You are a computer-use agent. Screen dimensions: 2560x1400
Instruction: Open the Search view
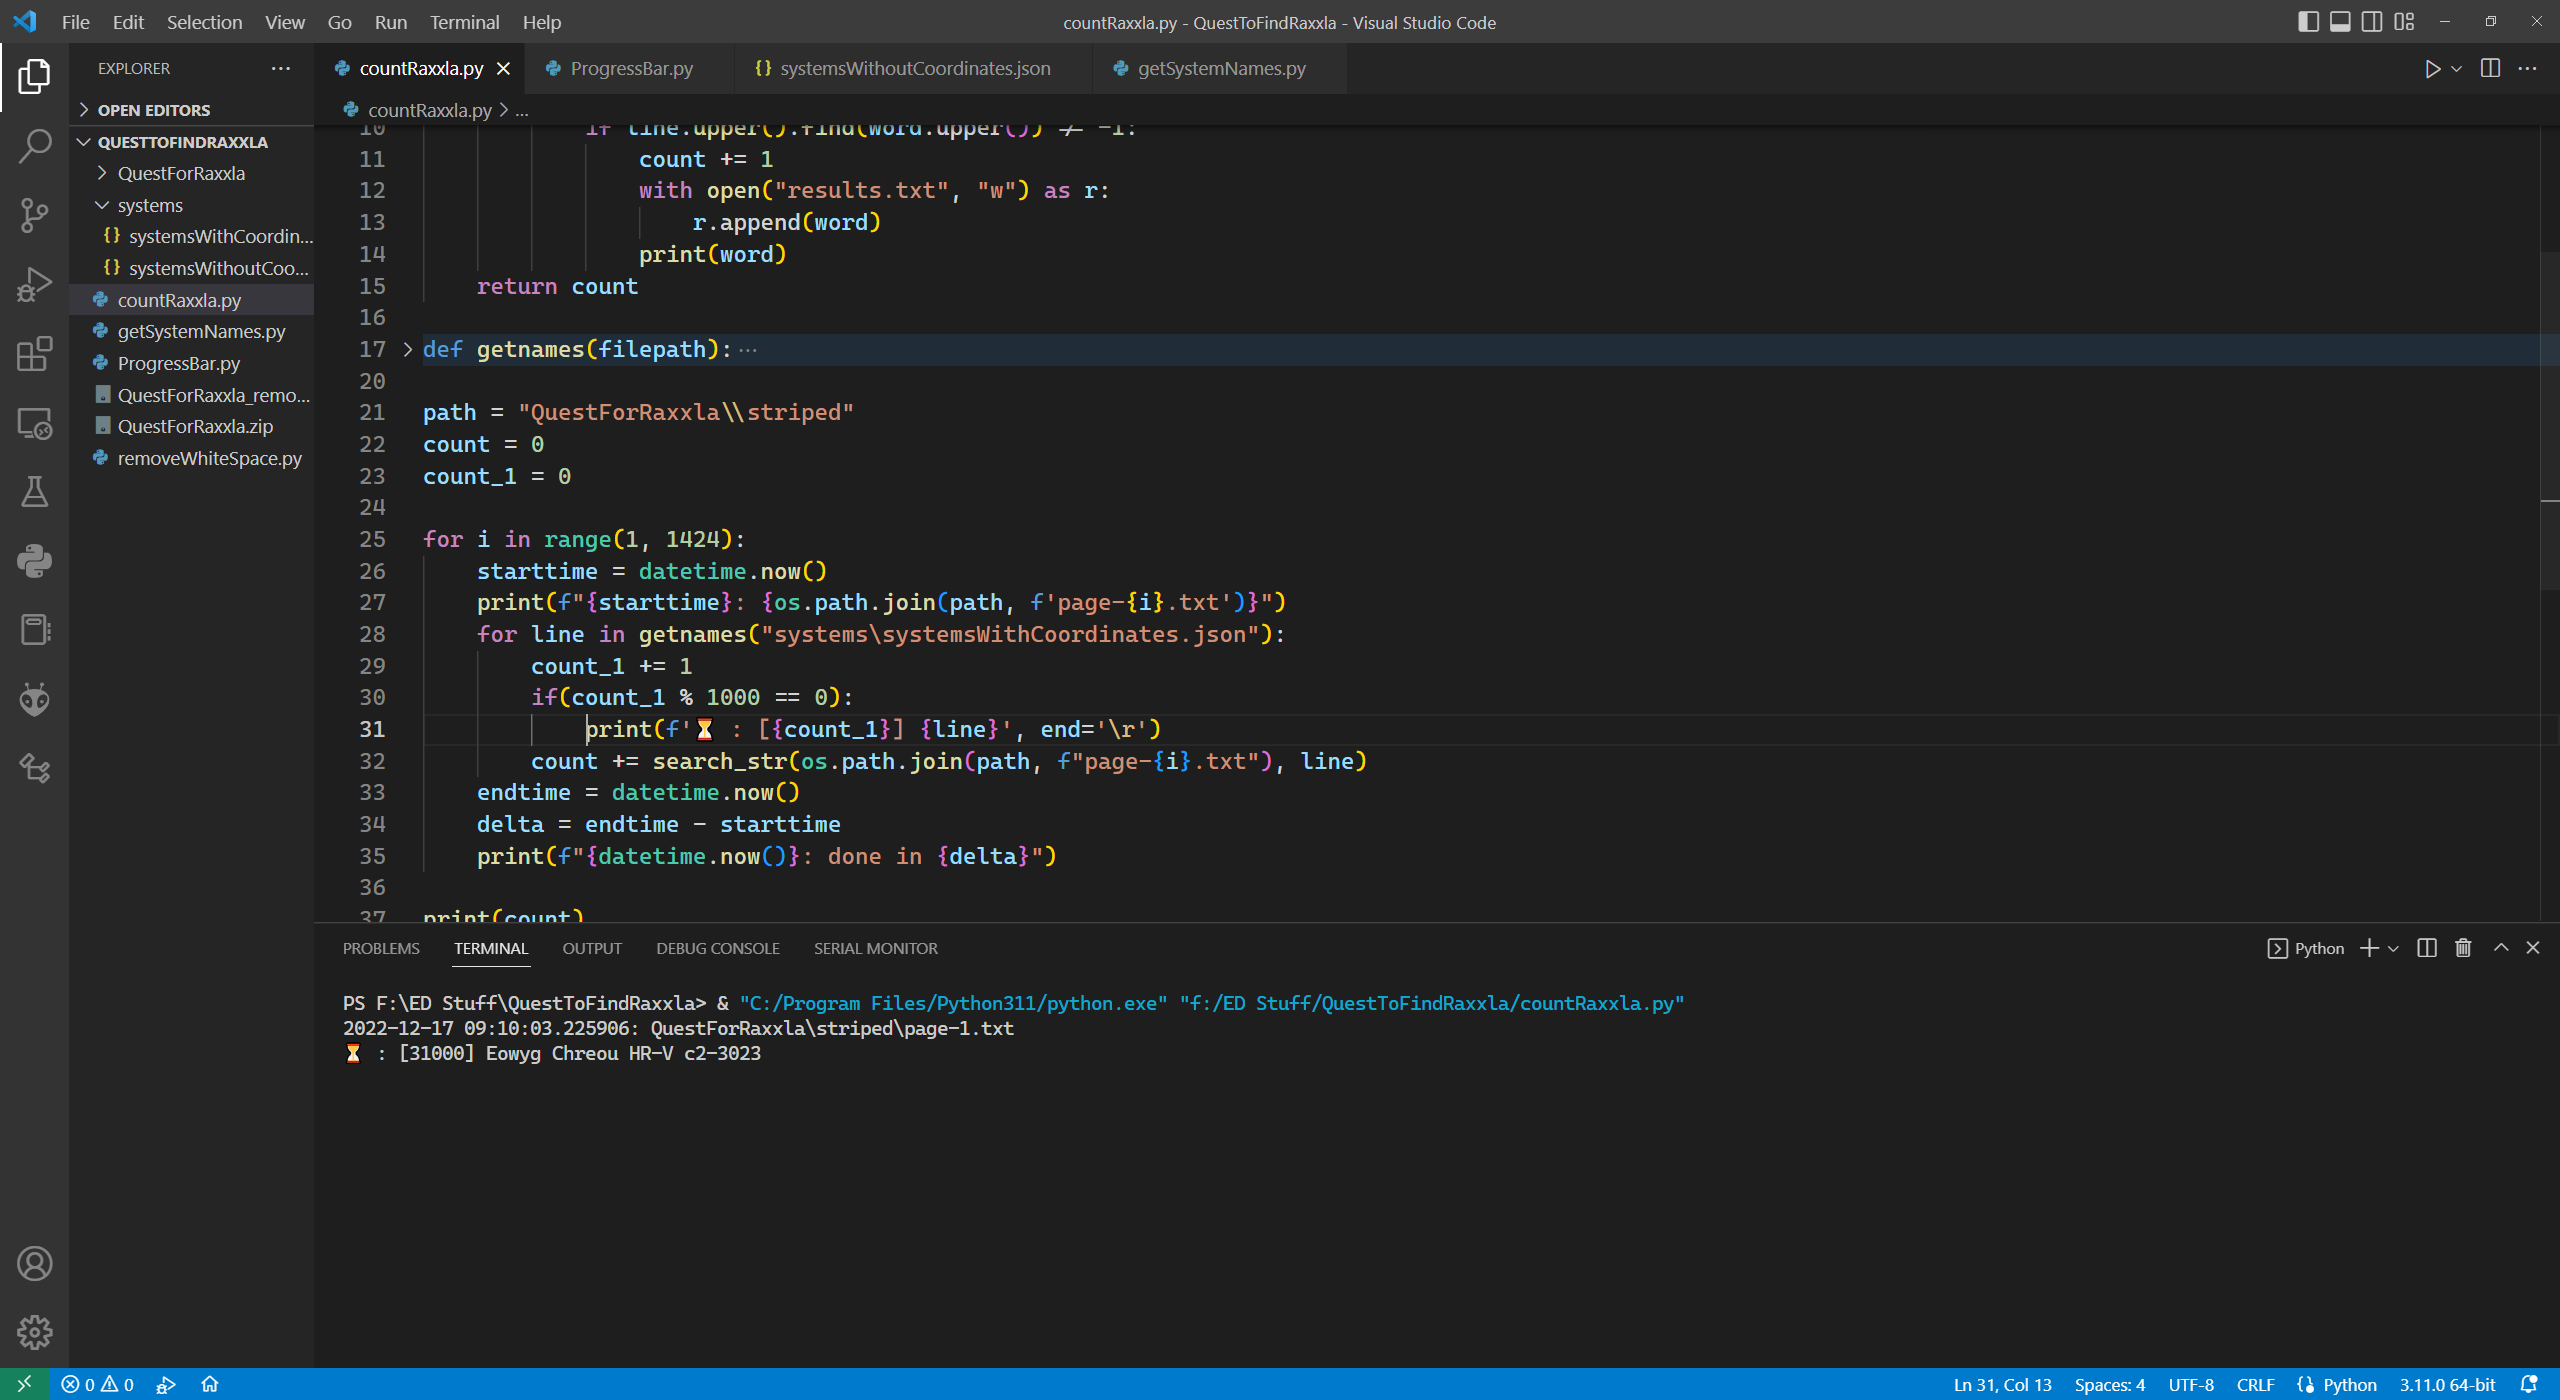tap(34, 146)
